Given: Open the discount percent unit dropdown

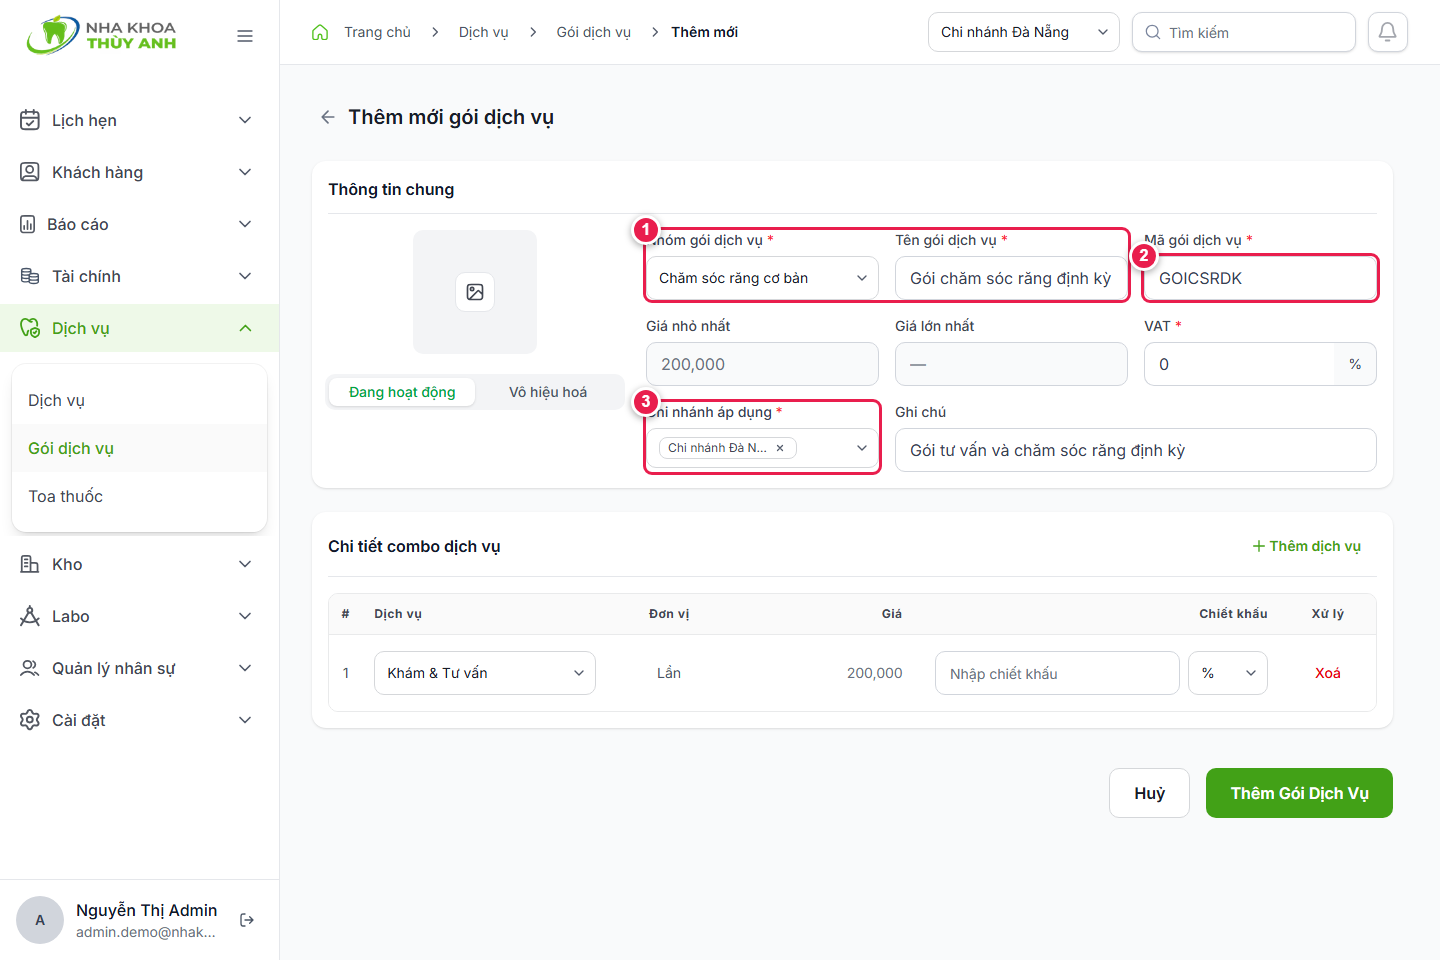Looking at the screenshot, I should click(1228, 673).
